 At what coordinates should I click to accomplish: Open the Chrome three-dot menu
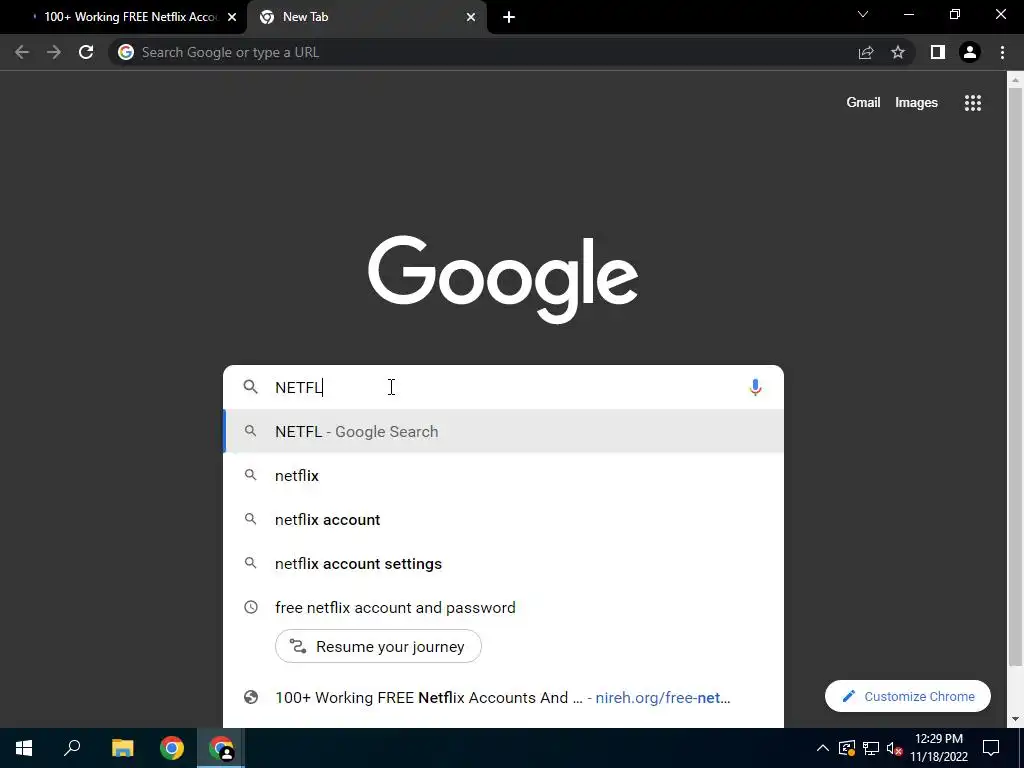[x=1002, y=52]
